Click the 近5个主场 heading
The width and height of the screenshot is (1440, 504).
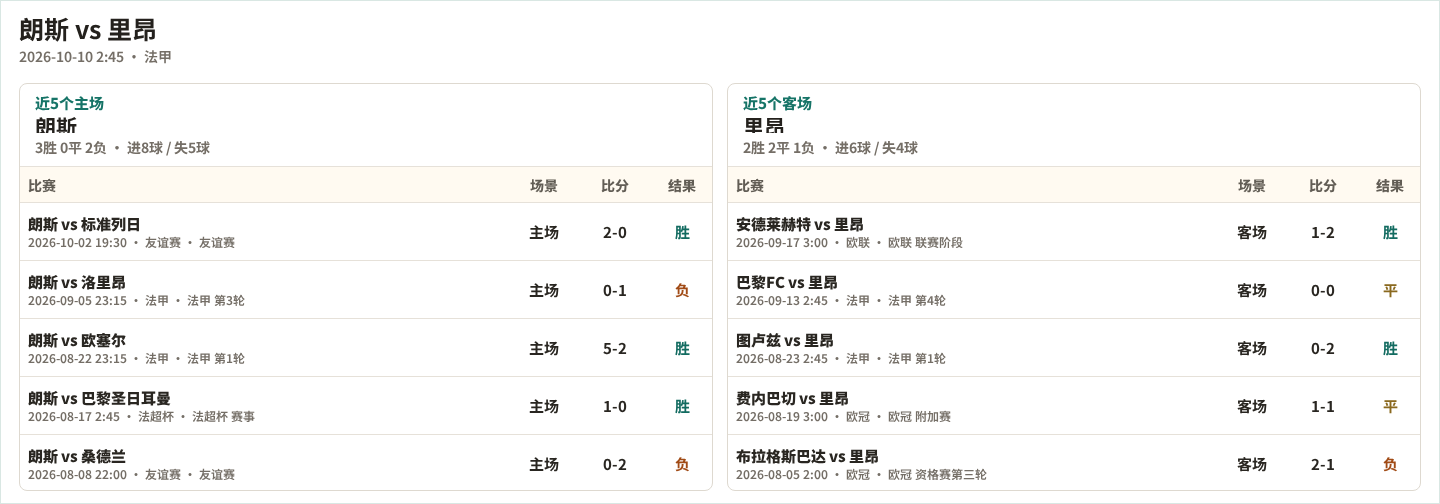[x=69, y=103]
